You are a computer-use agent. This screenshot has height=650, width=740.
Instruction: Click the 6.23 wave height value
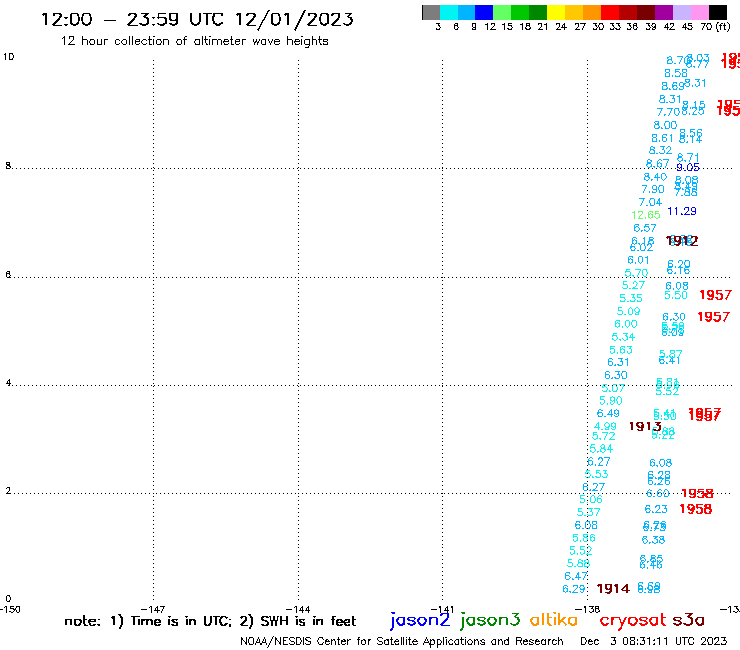pyautogui.click(x=656, y=509)
